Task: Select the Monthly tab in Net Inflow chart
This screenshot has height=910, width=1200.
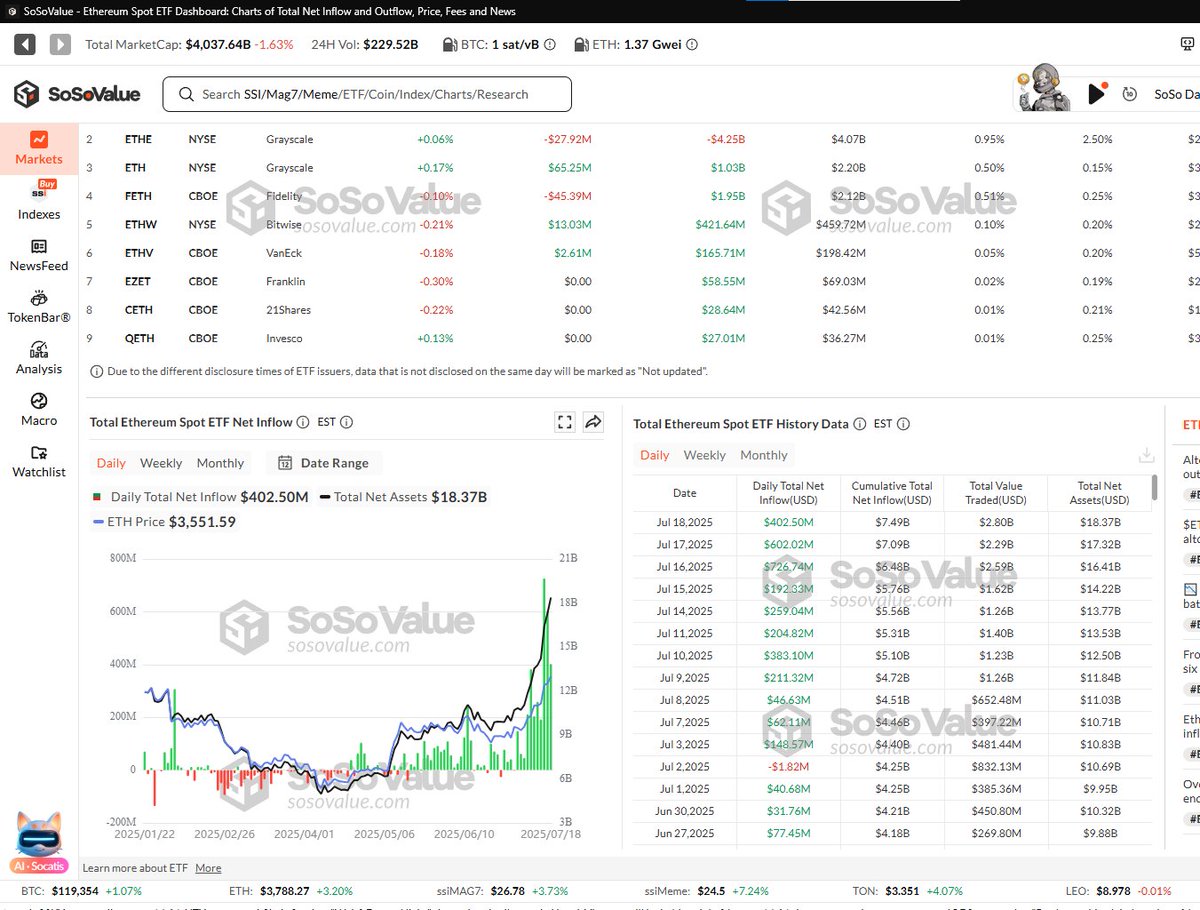Action: tap(220, 463)
